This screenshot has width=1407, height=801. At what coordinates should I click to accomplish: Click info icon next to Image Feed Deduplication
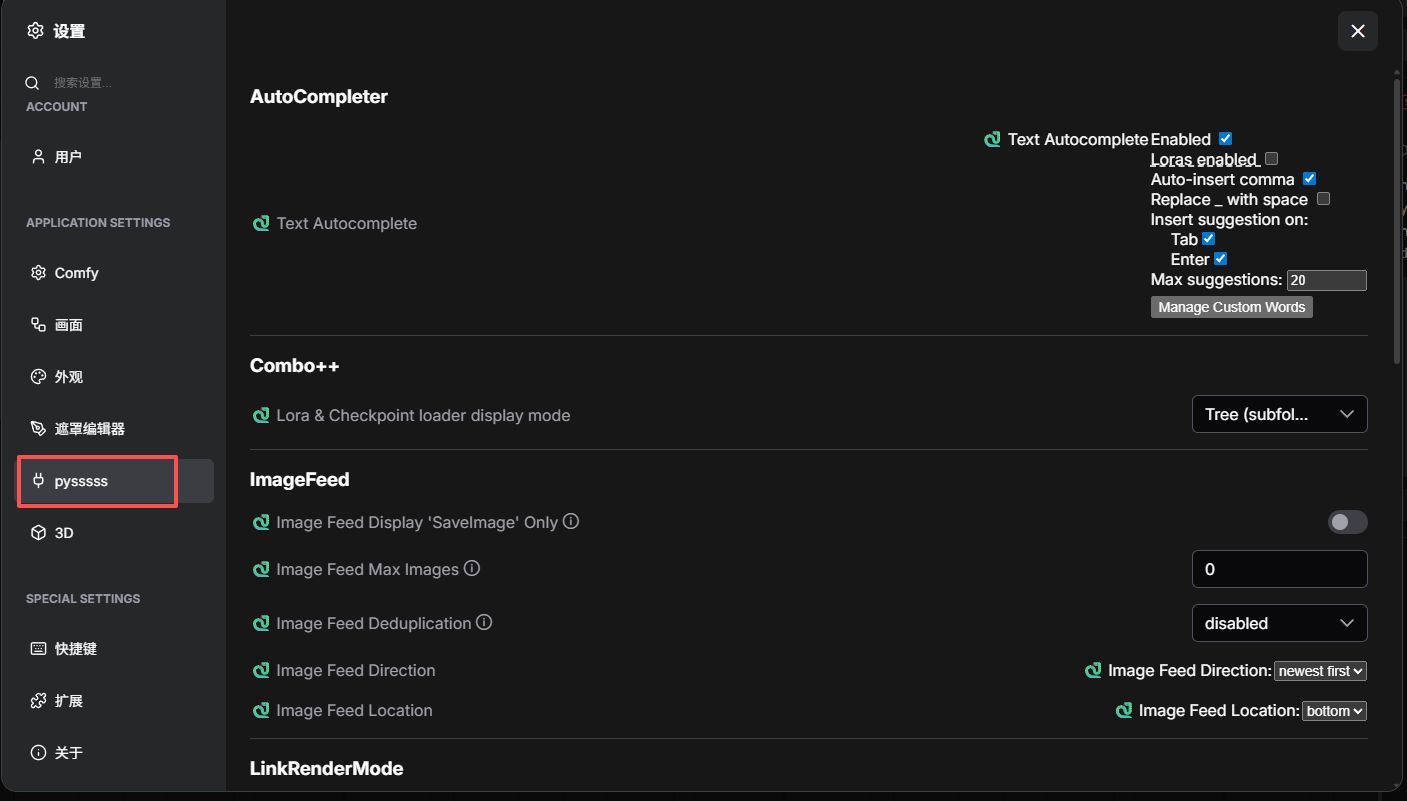point(484,622)
